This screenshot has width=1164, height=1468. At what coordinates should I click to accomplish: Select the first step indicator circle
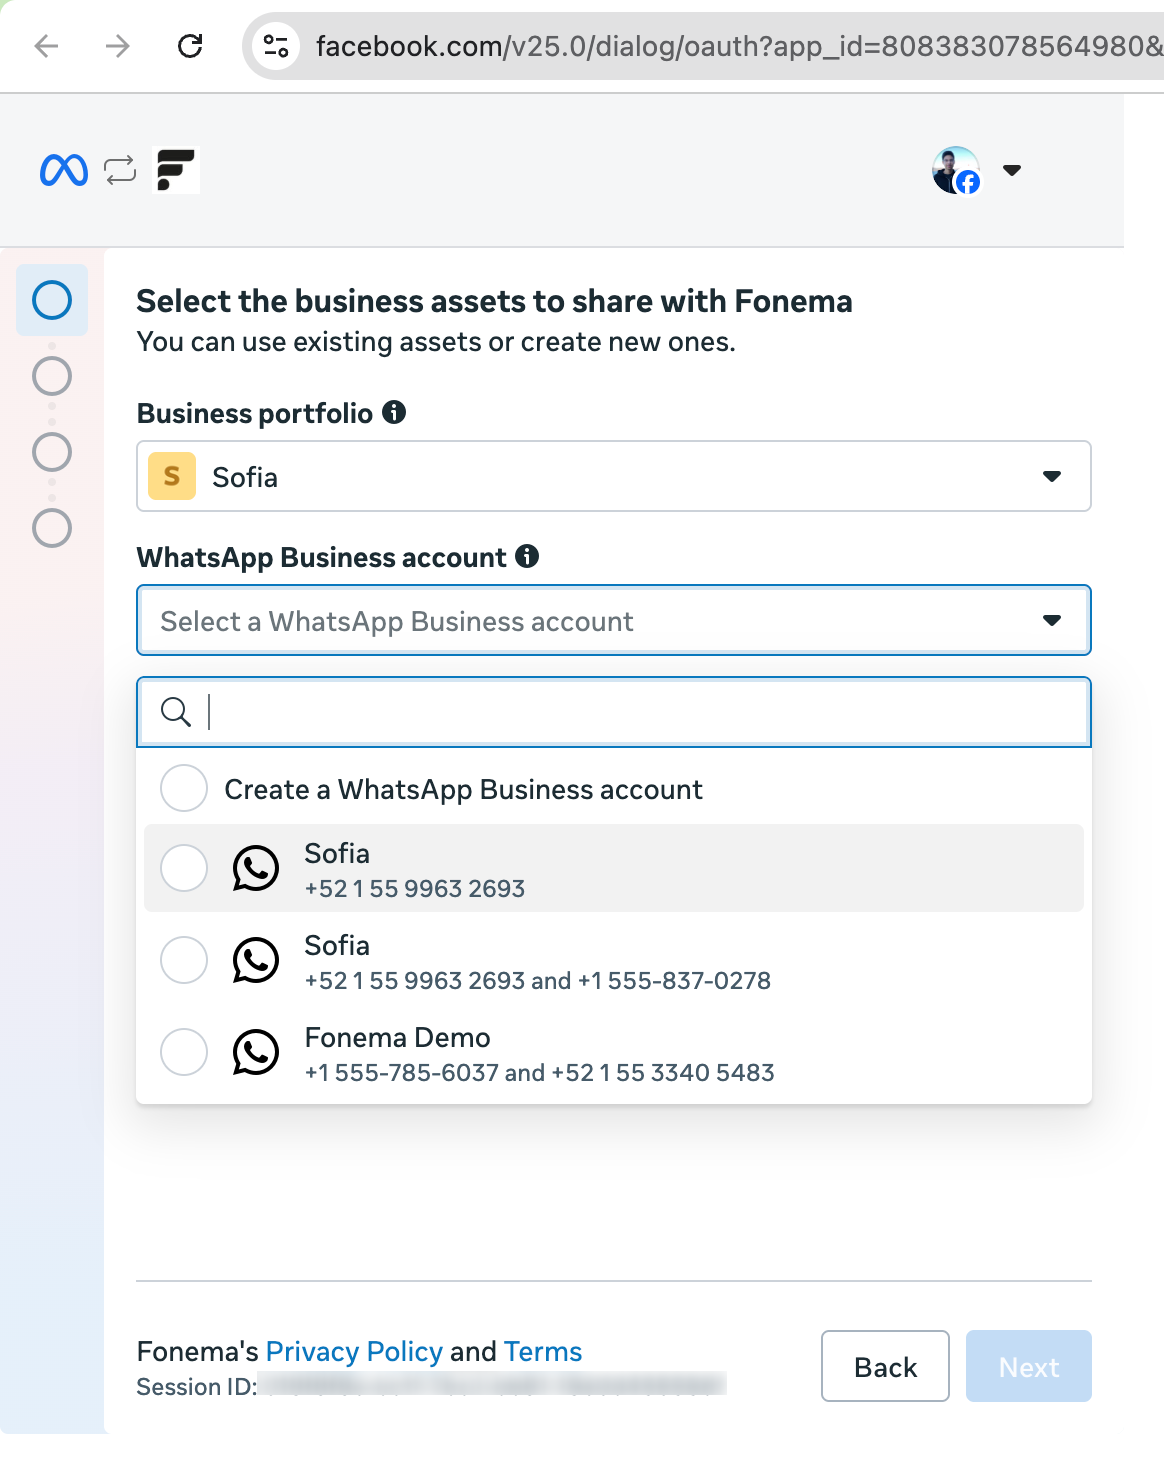click(x=52, y=300)
